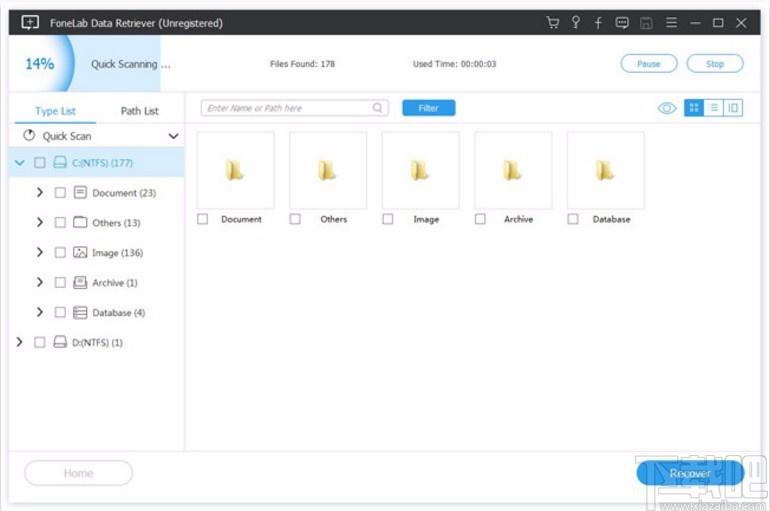Click the Quick Scan clock icon

(x=29, y=135)
